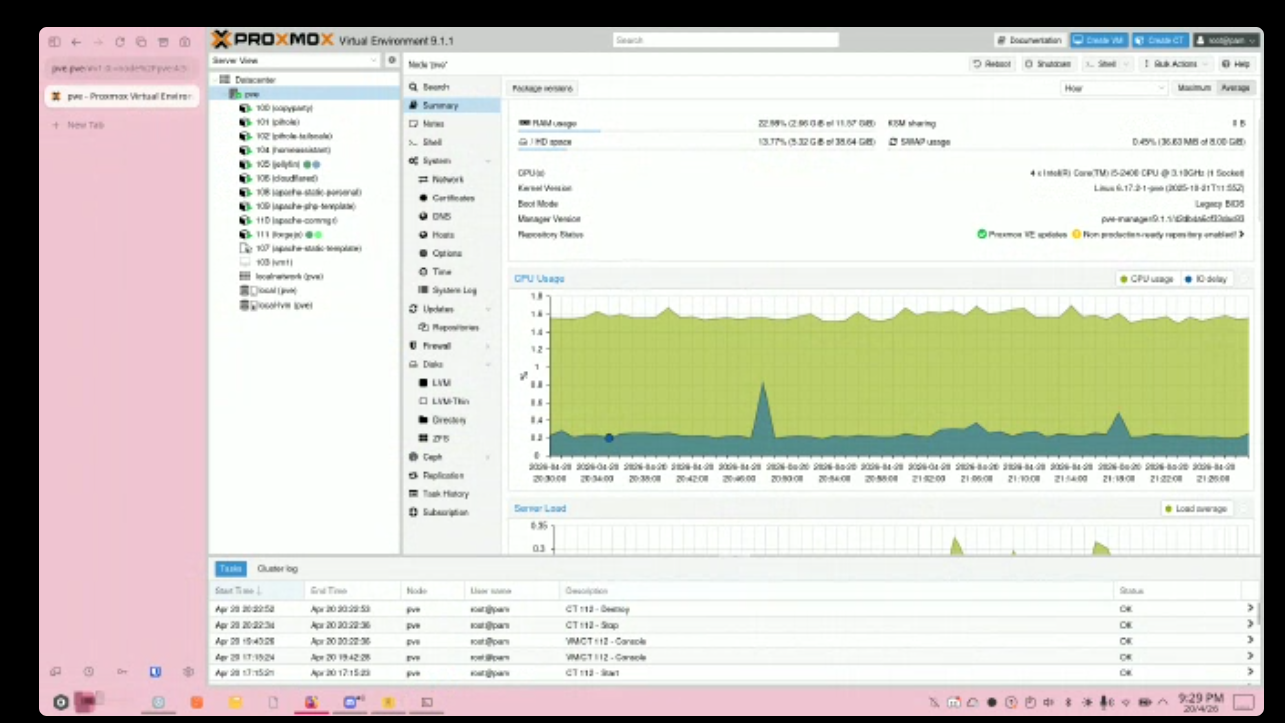
Task: Toggle IO delay series in legend
Action: 1207,279
